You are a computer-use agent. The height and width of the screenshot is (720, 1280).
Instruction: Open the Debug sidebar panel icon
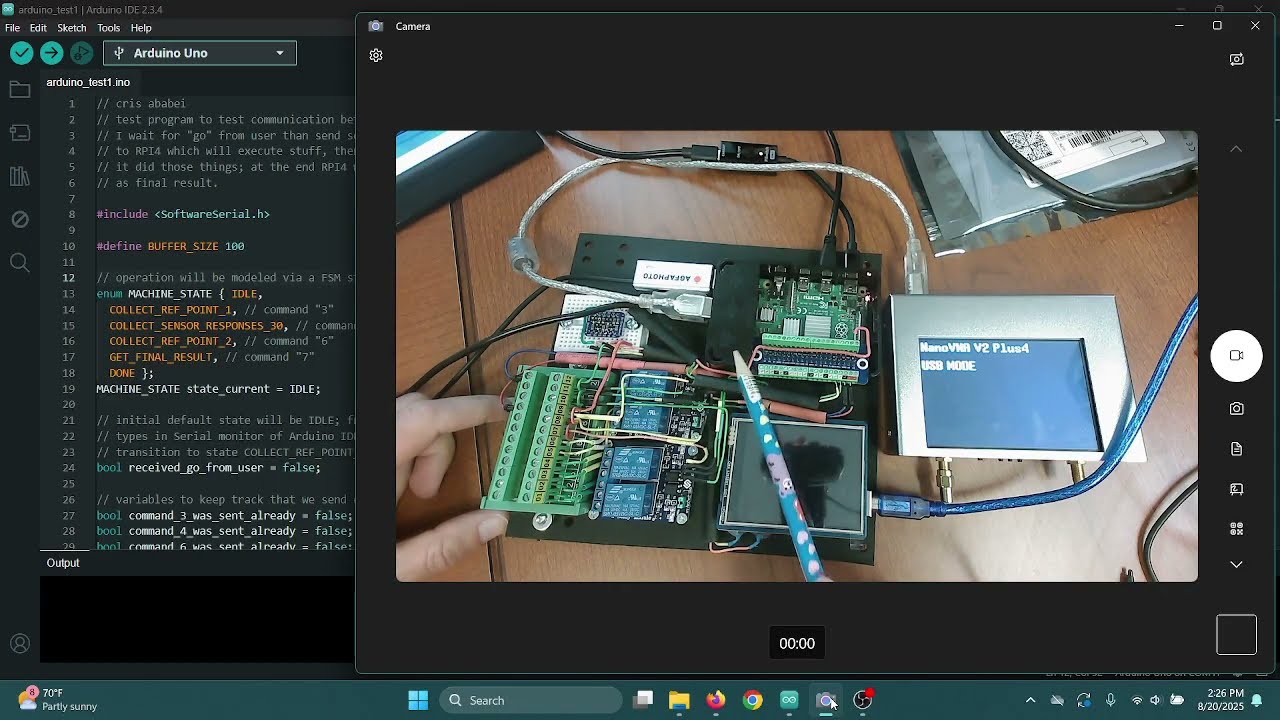19,219
